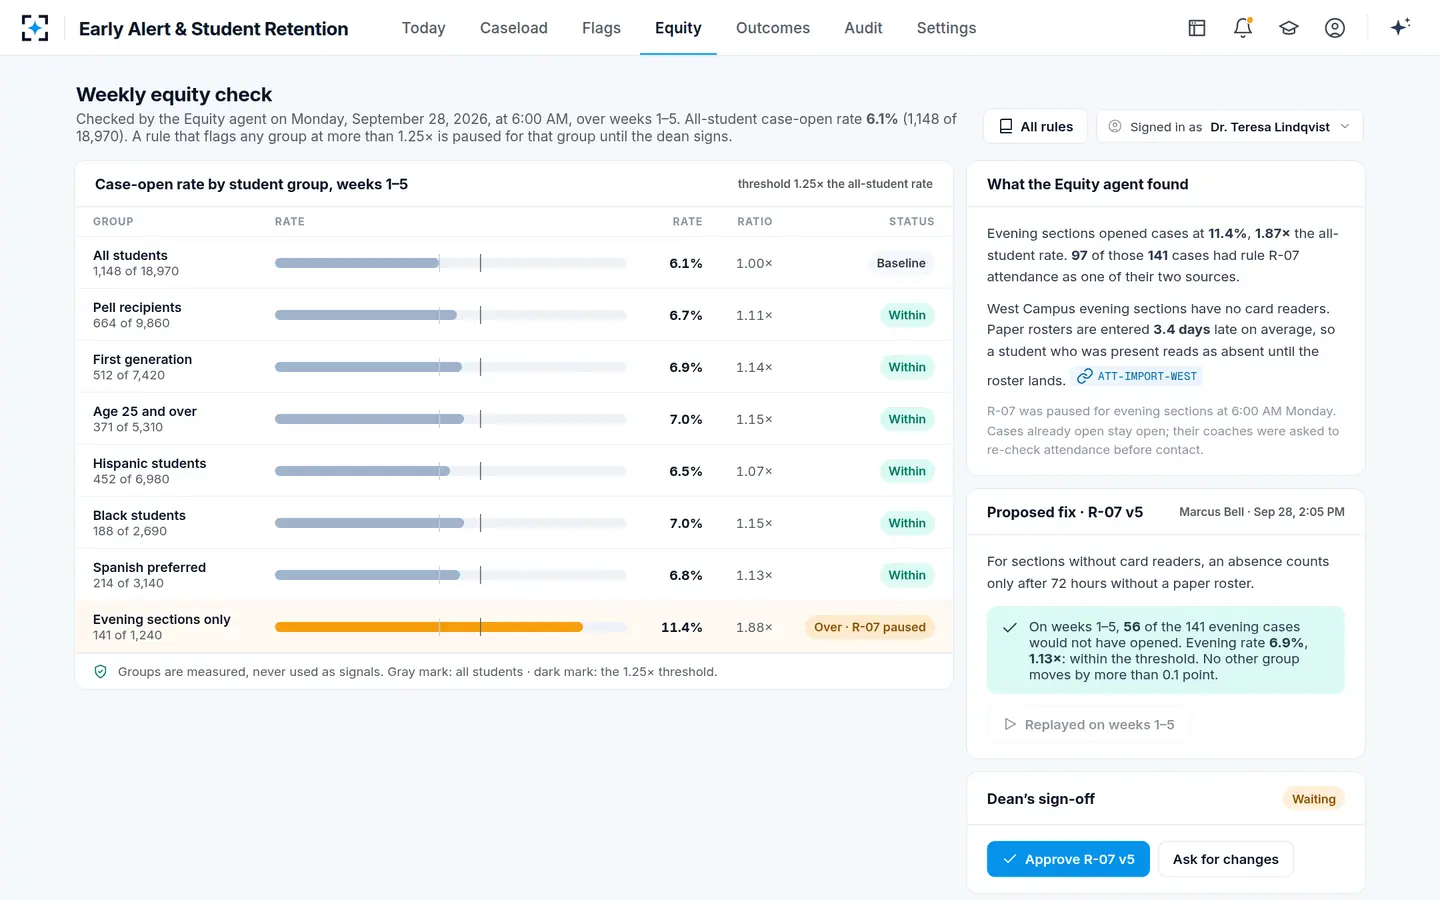
Task: Click the Over · R-07 paused status badge
Action: click(x=870, y=627)
